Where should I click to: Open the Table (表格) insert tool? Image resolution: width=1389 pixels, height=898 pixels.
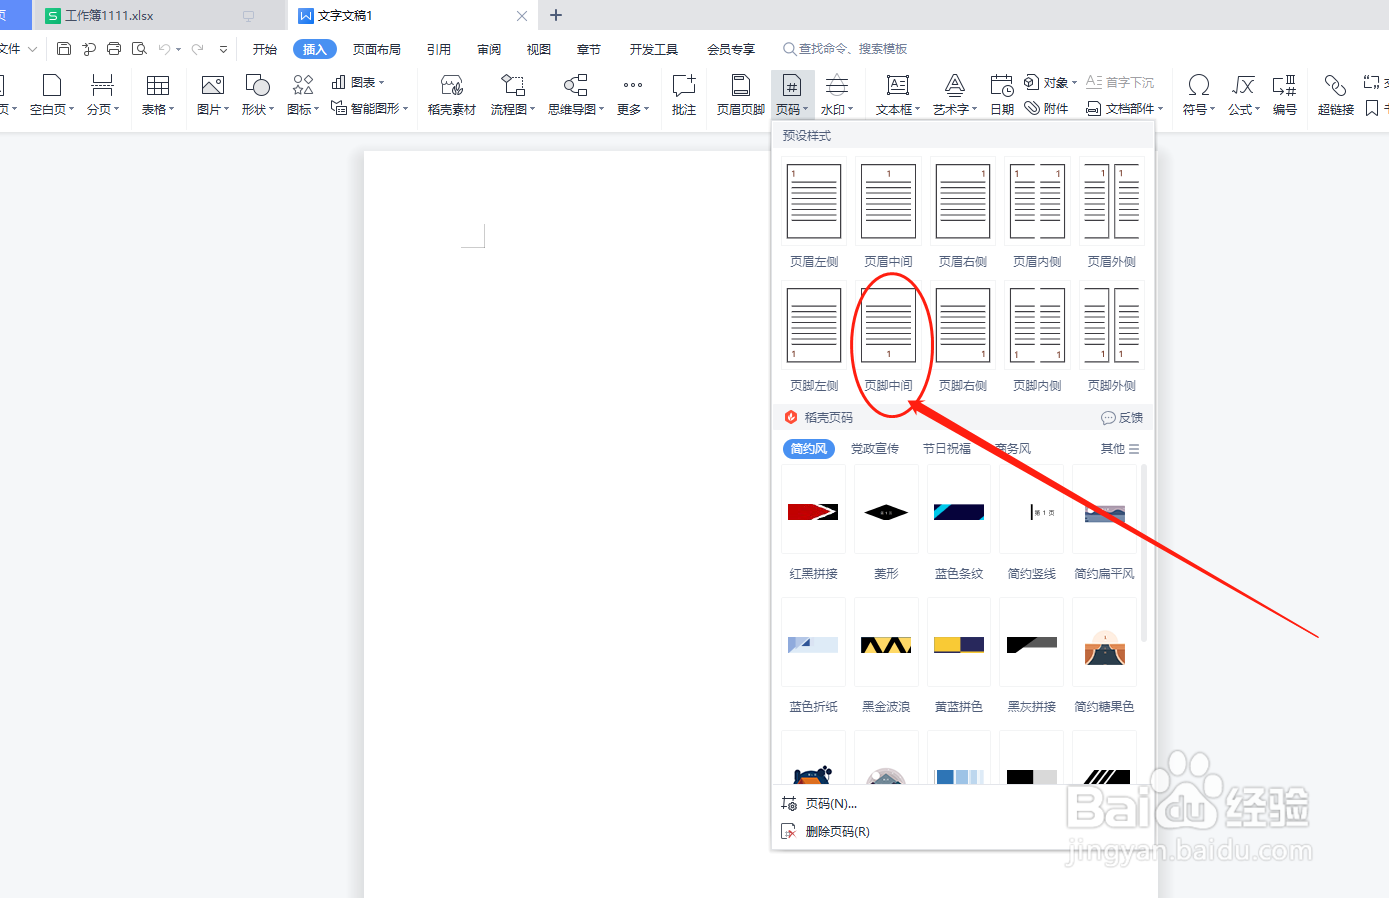click(x=158, y=95)
